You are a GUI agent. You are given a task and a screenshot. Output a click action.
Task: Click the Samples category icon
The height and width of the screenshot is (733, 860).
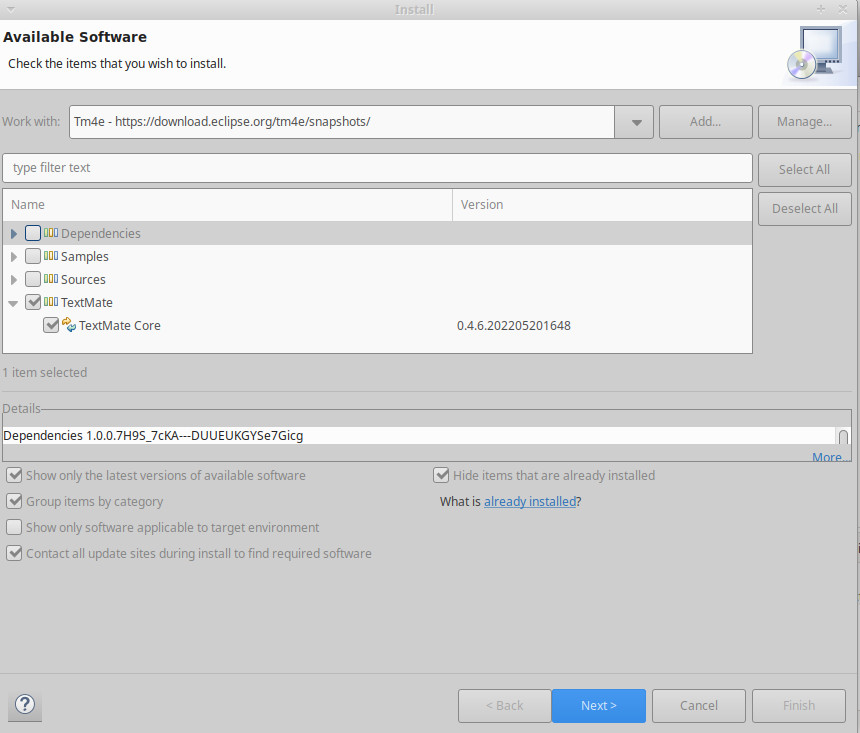click(51, 256)
